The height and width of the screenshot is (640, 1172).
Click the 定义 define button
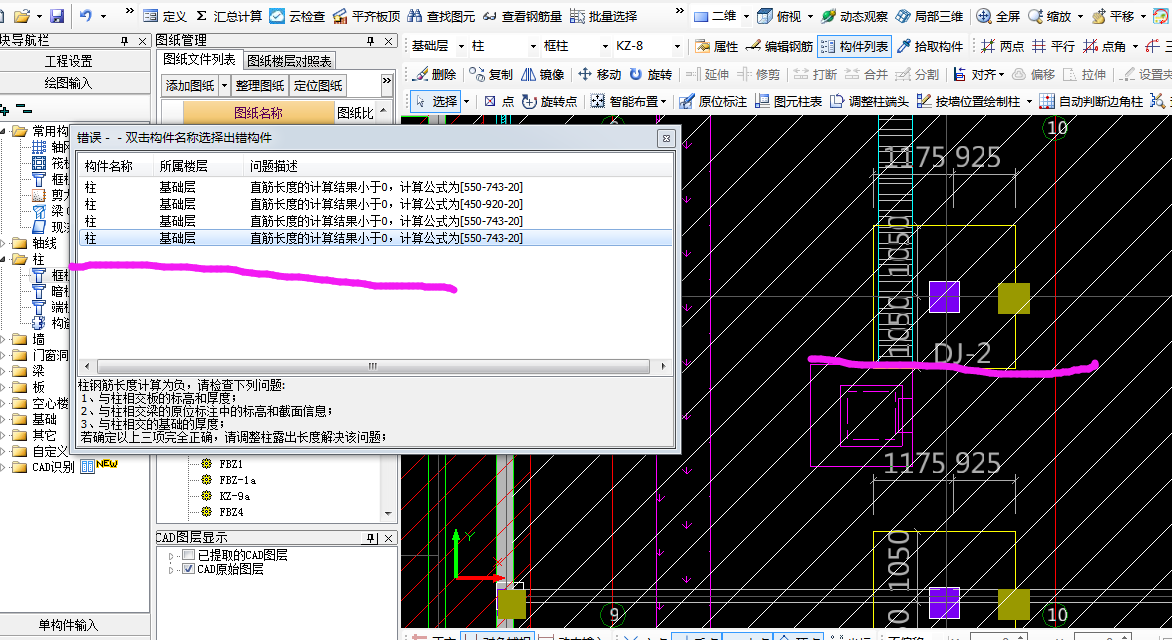(x=164, y=16)
